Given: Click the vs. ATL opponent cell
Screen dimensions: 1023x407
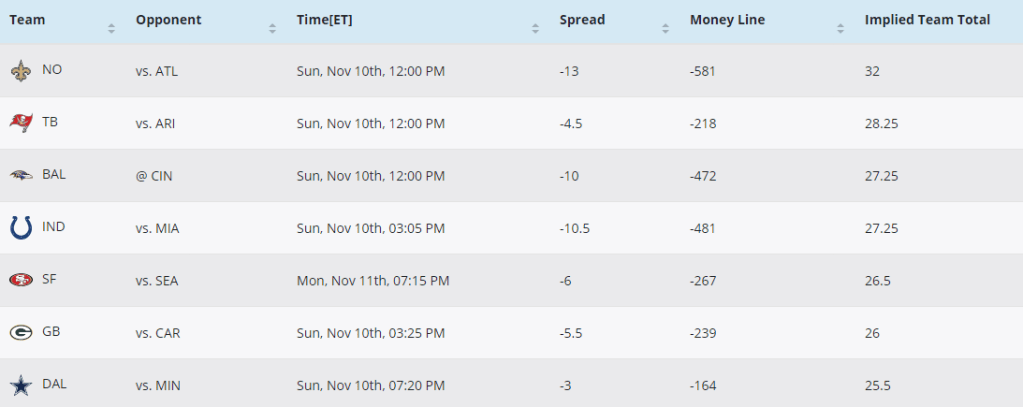Looking at the screenshot, I should (156, 71).
